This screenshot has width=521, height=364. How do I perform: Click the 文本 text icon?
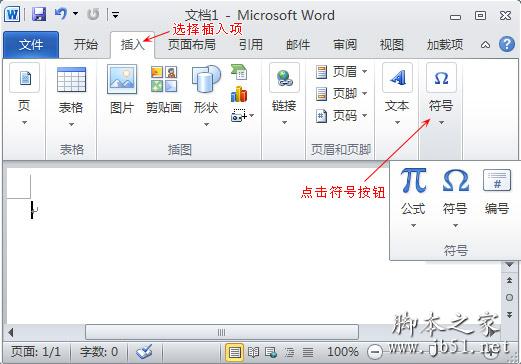tap(397, 78)
